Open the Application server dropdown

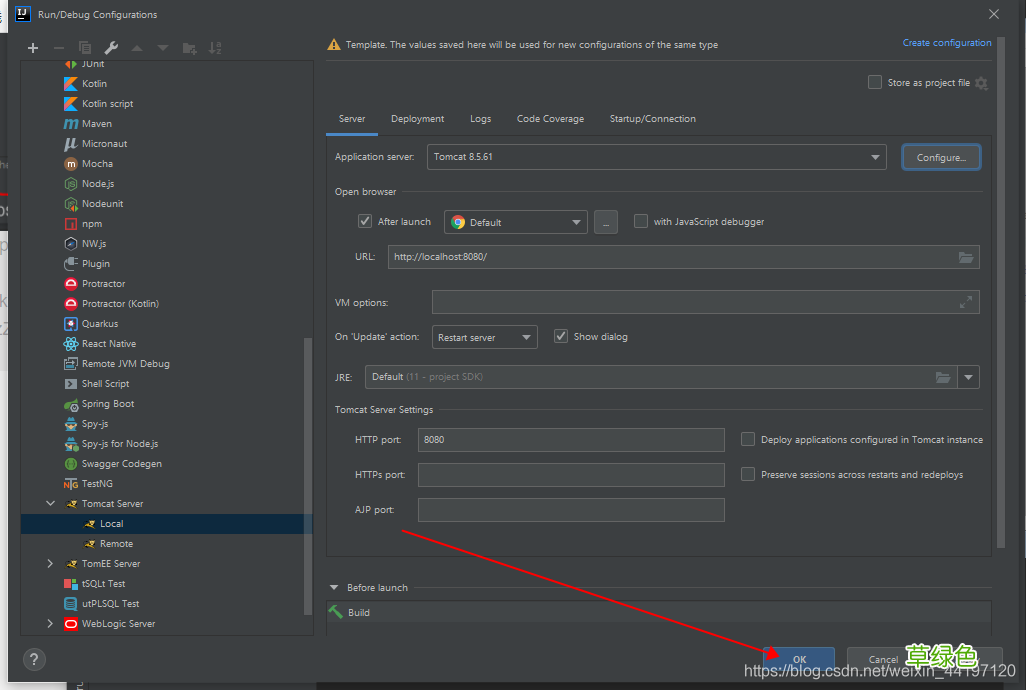point(875,157)
